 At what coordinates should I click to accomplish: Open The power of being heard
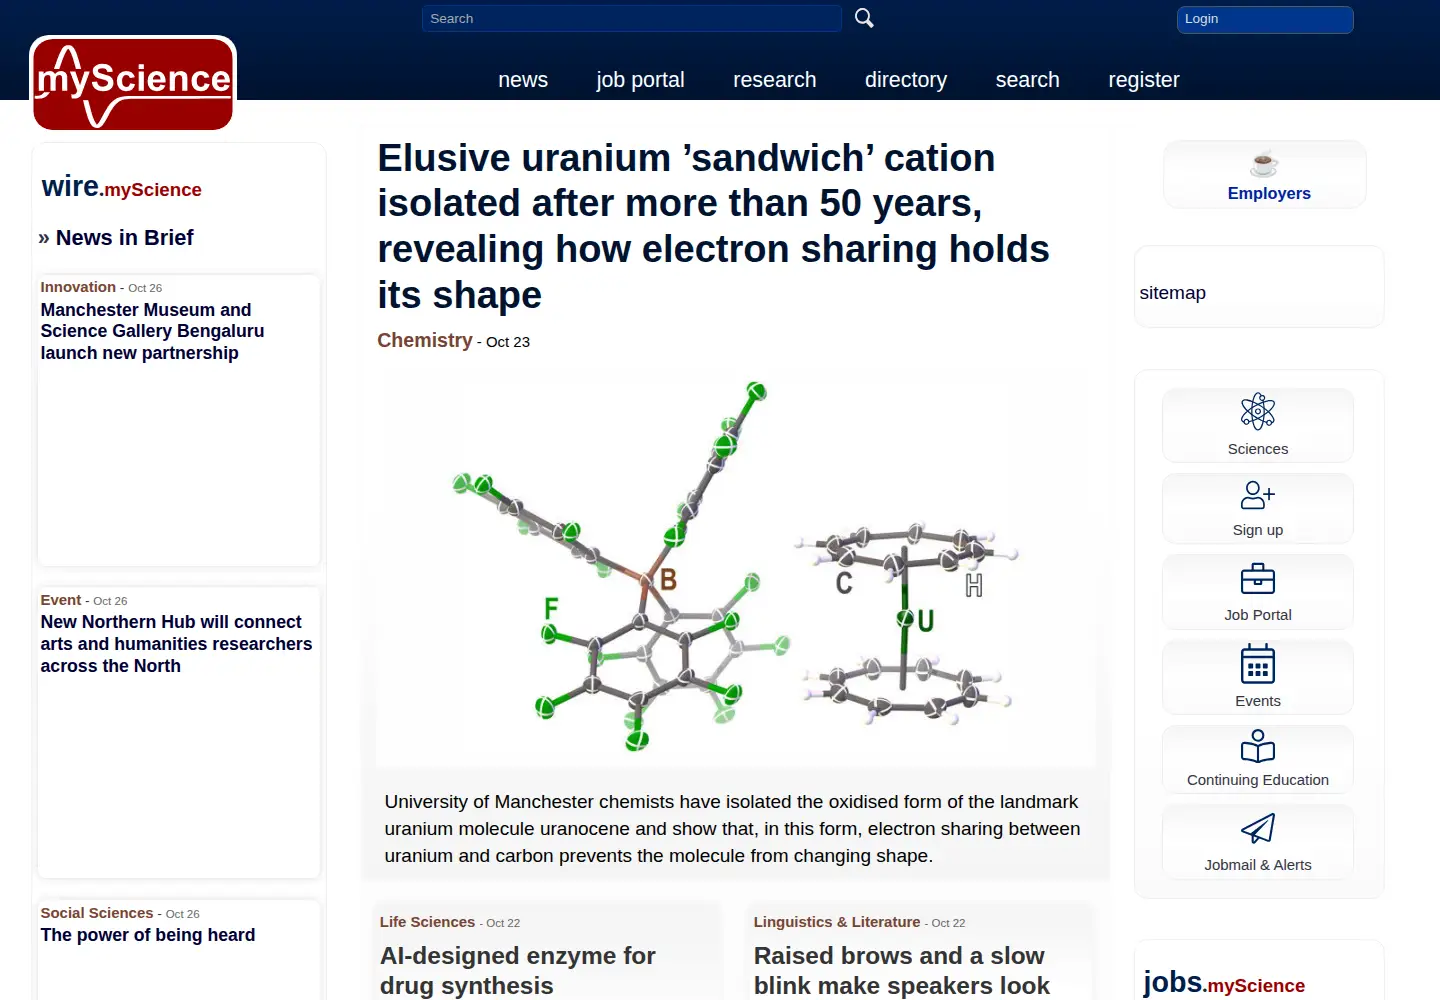click(148, 935)
